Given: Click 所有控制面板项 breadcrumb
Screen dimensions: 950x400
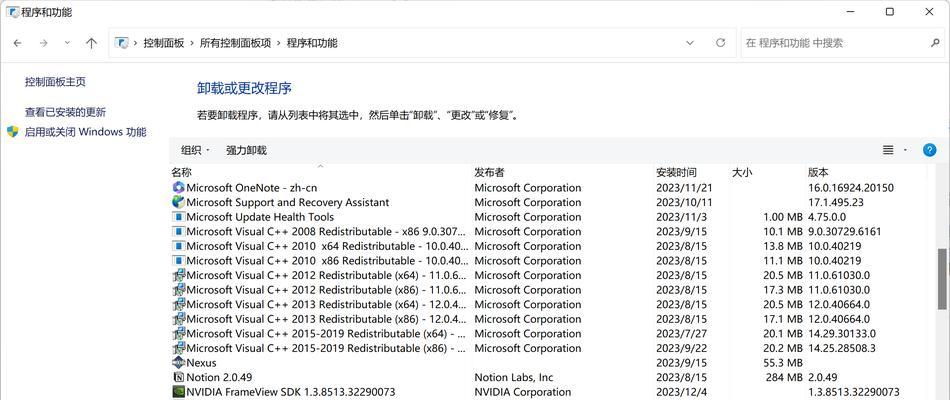Looking at the screenshot, I should (x=235, y=43).
